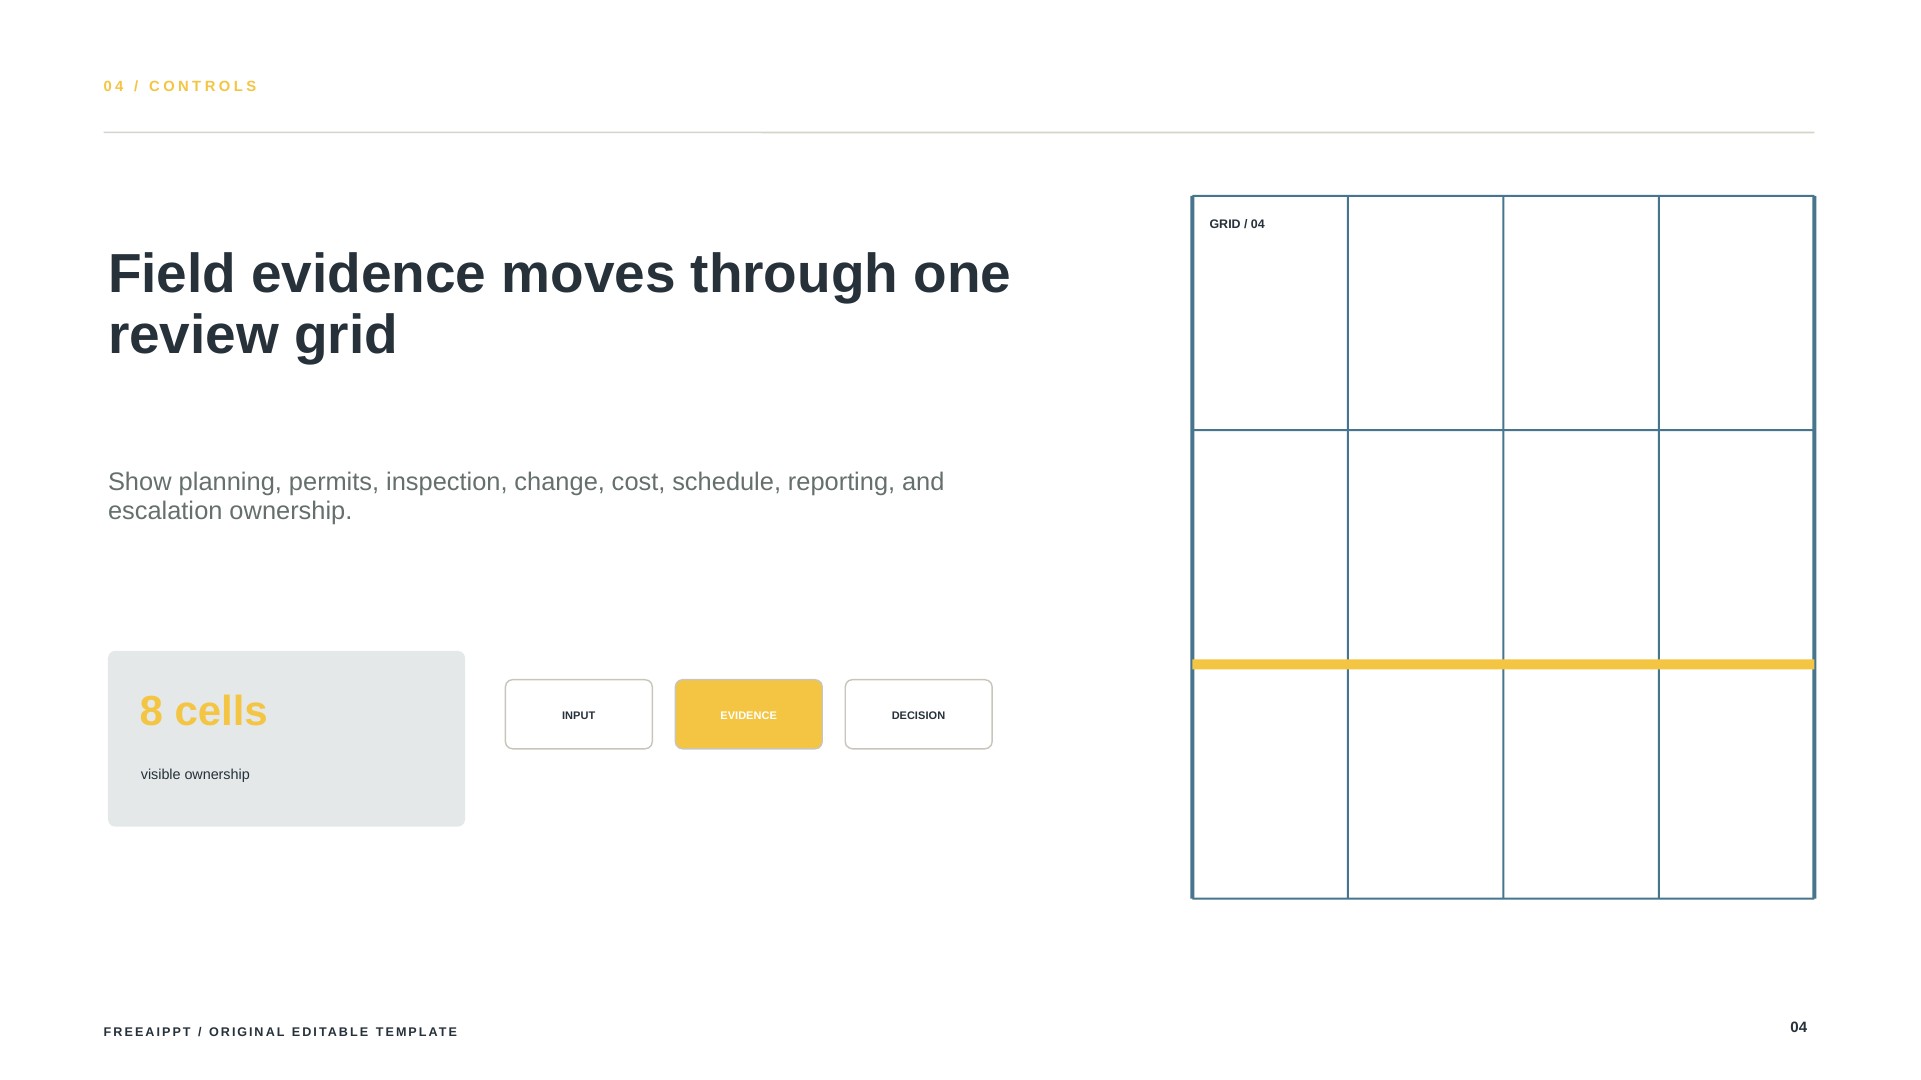Select the "8 cells" statistic text

click(x=203, y=711)
